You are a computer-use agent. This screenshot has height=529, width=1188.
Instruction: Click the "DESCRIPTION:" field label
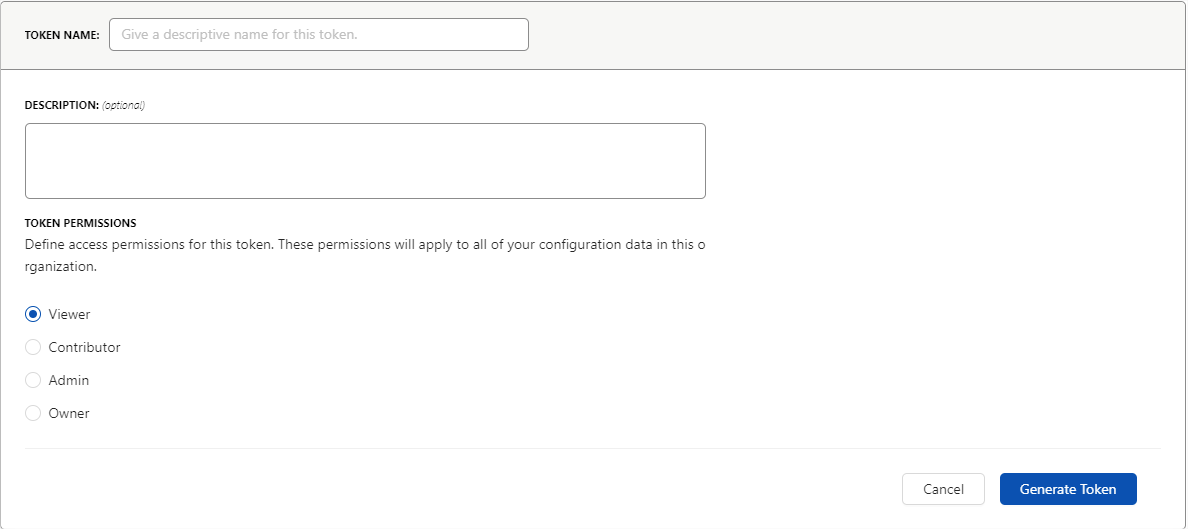coord(62,105)
